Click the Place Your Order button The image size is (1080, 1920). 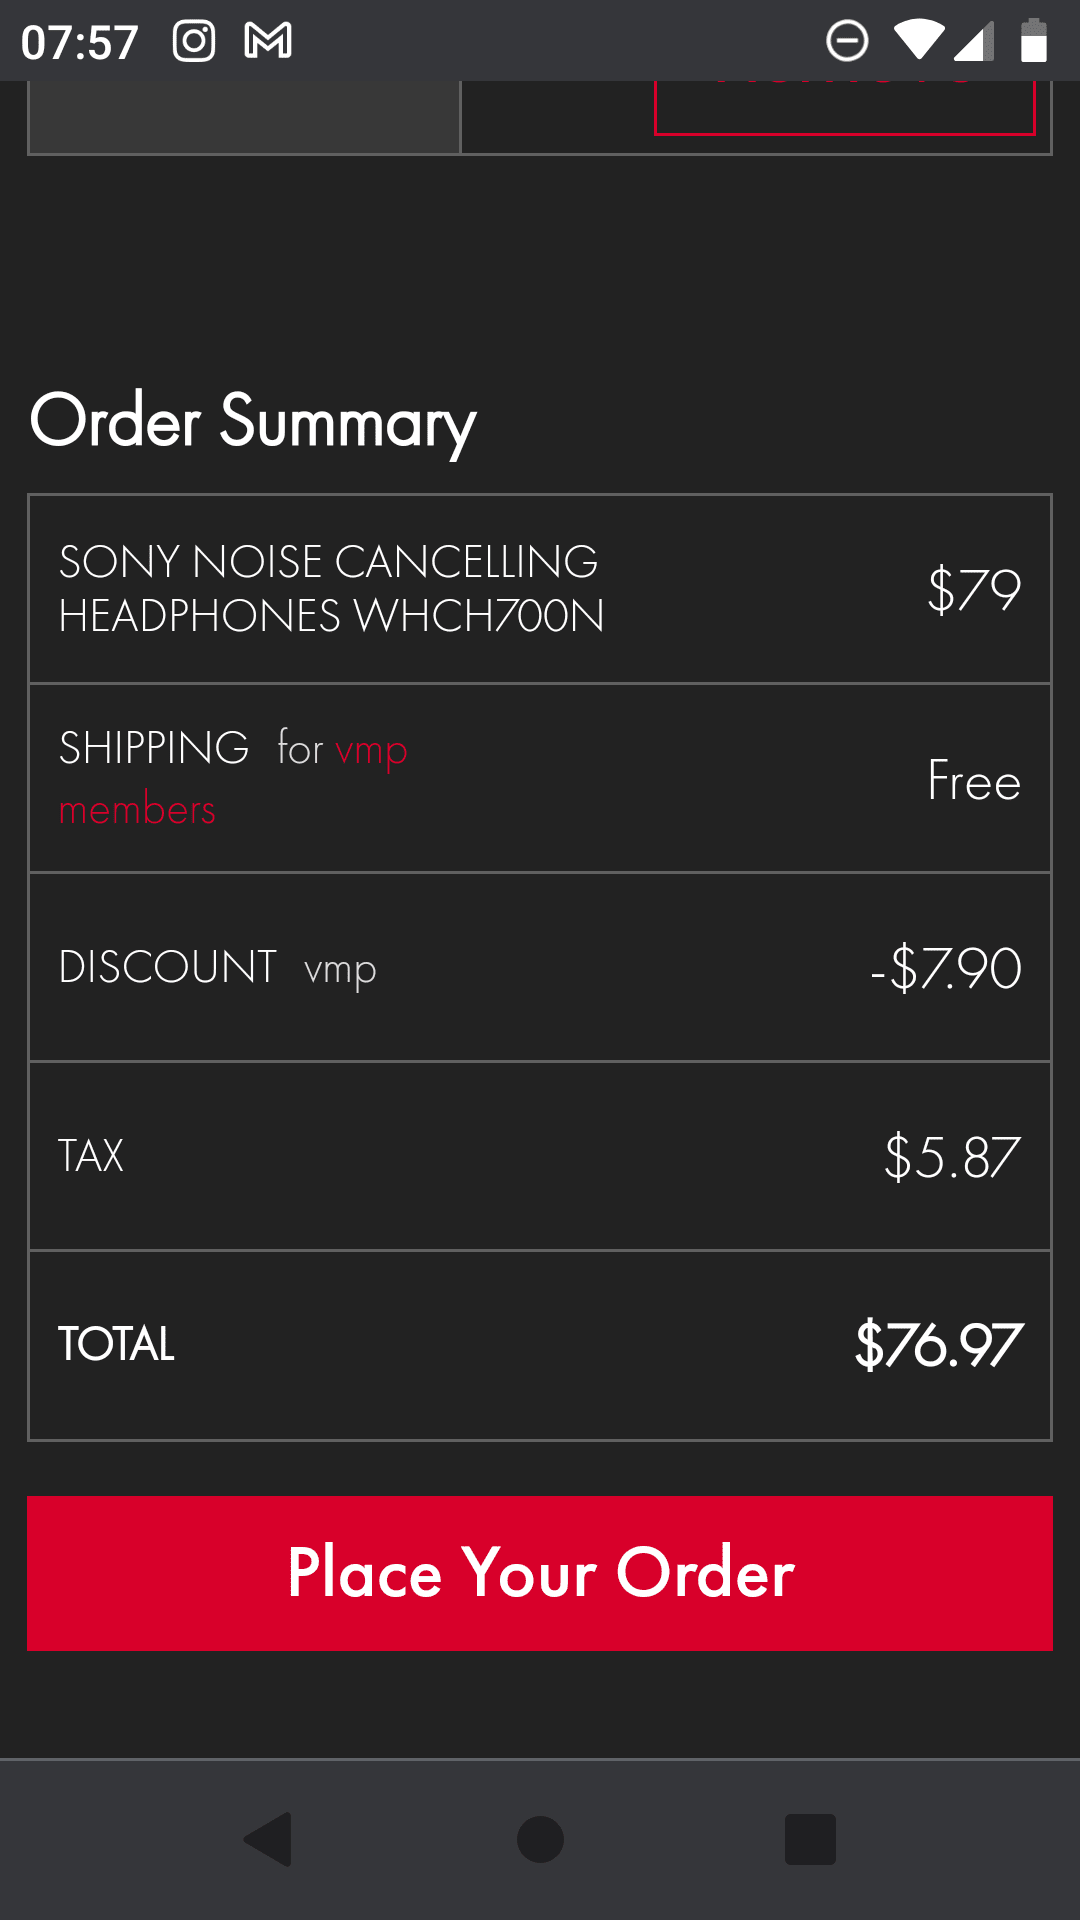pos(540,1573)
